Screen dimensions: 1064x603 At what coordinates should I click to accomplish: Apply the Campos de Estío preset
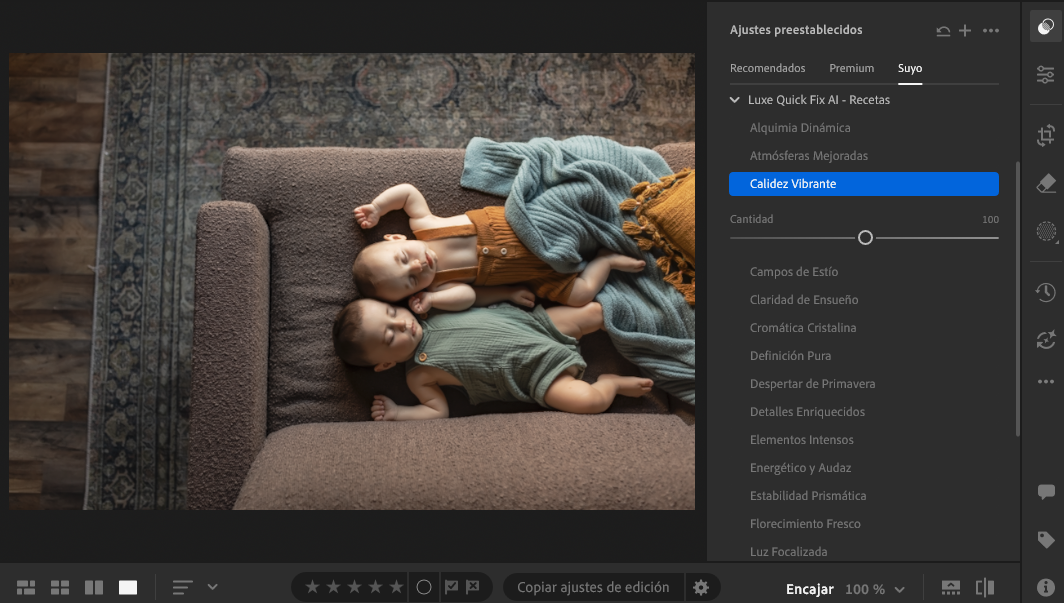(794, 272)
